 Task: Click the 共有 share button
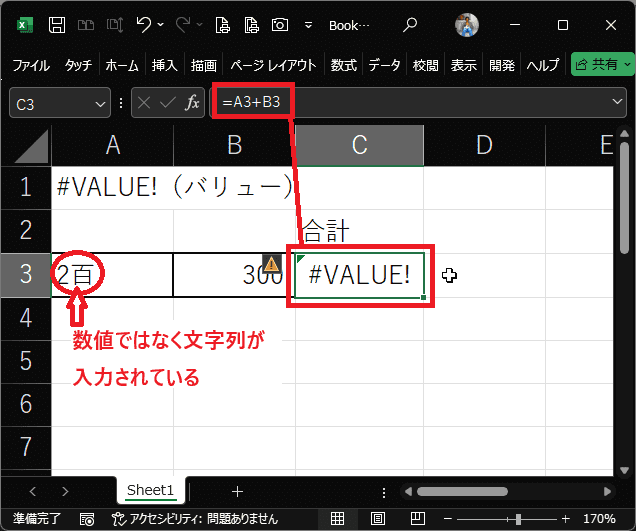click(602, 65)
